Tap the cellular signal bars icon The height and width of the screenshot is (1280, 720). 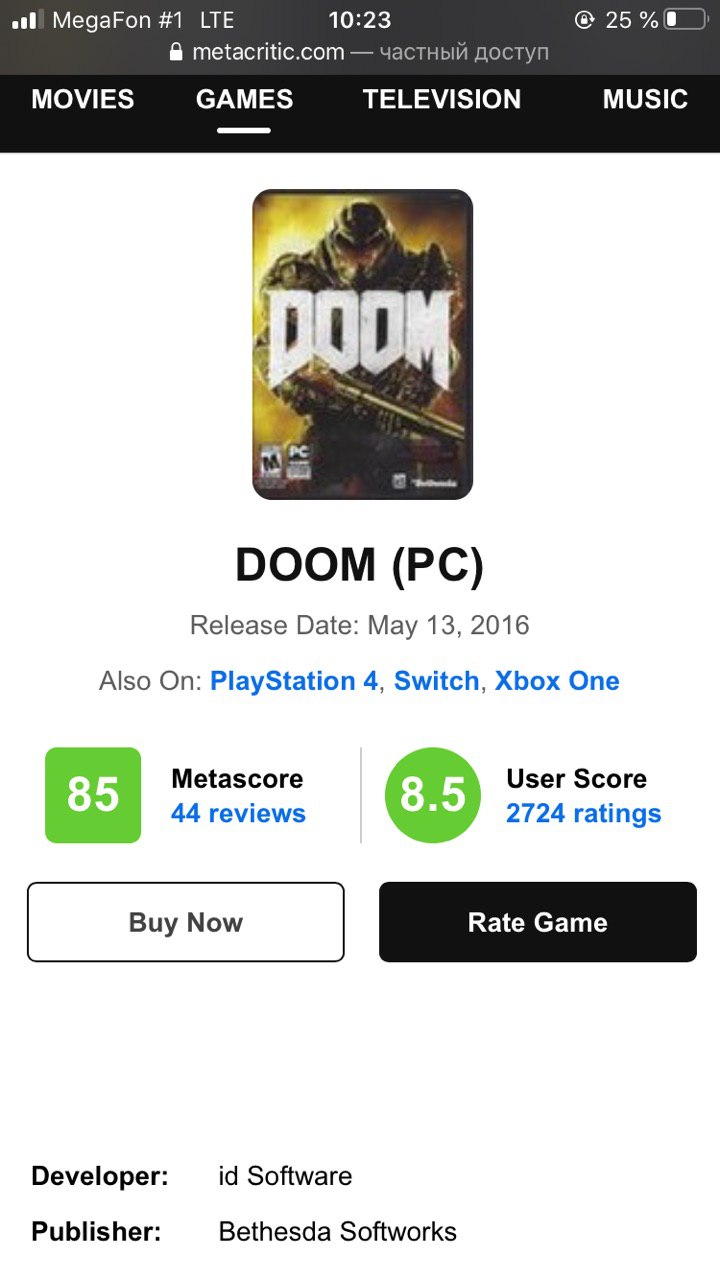click(x=26, y=19)
